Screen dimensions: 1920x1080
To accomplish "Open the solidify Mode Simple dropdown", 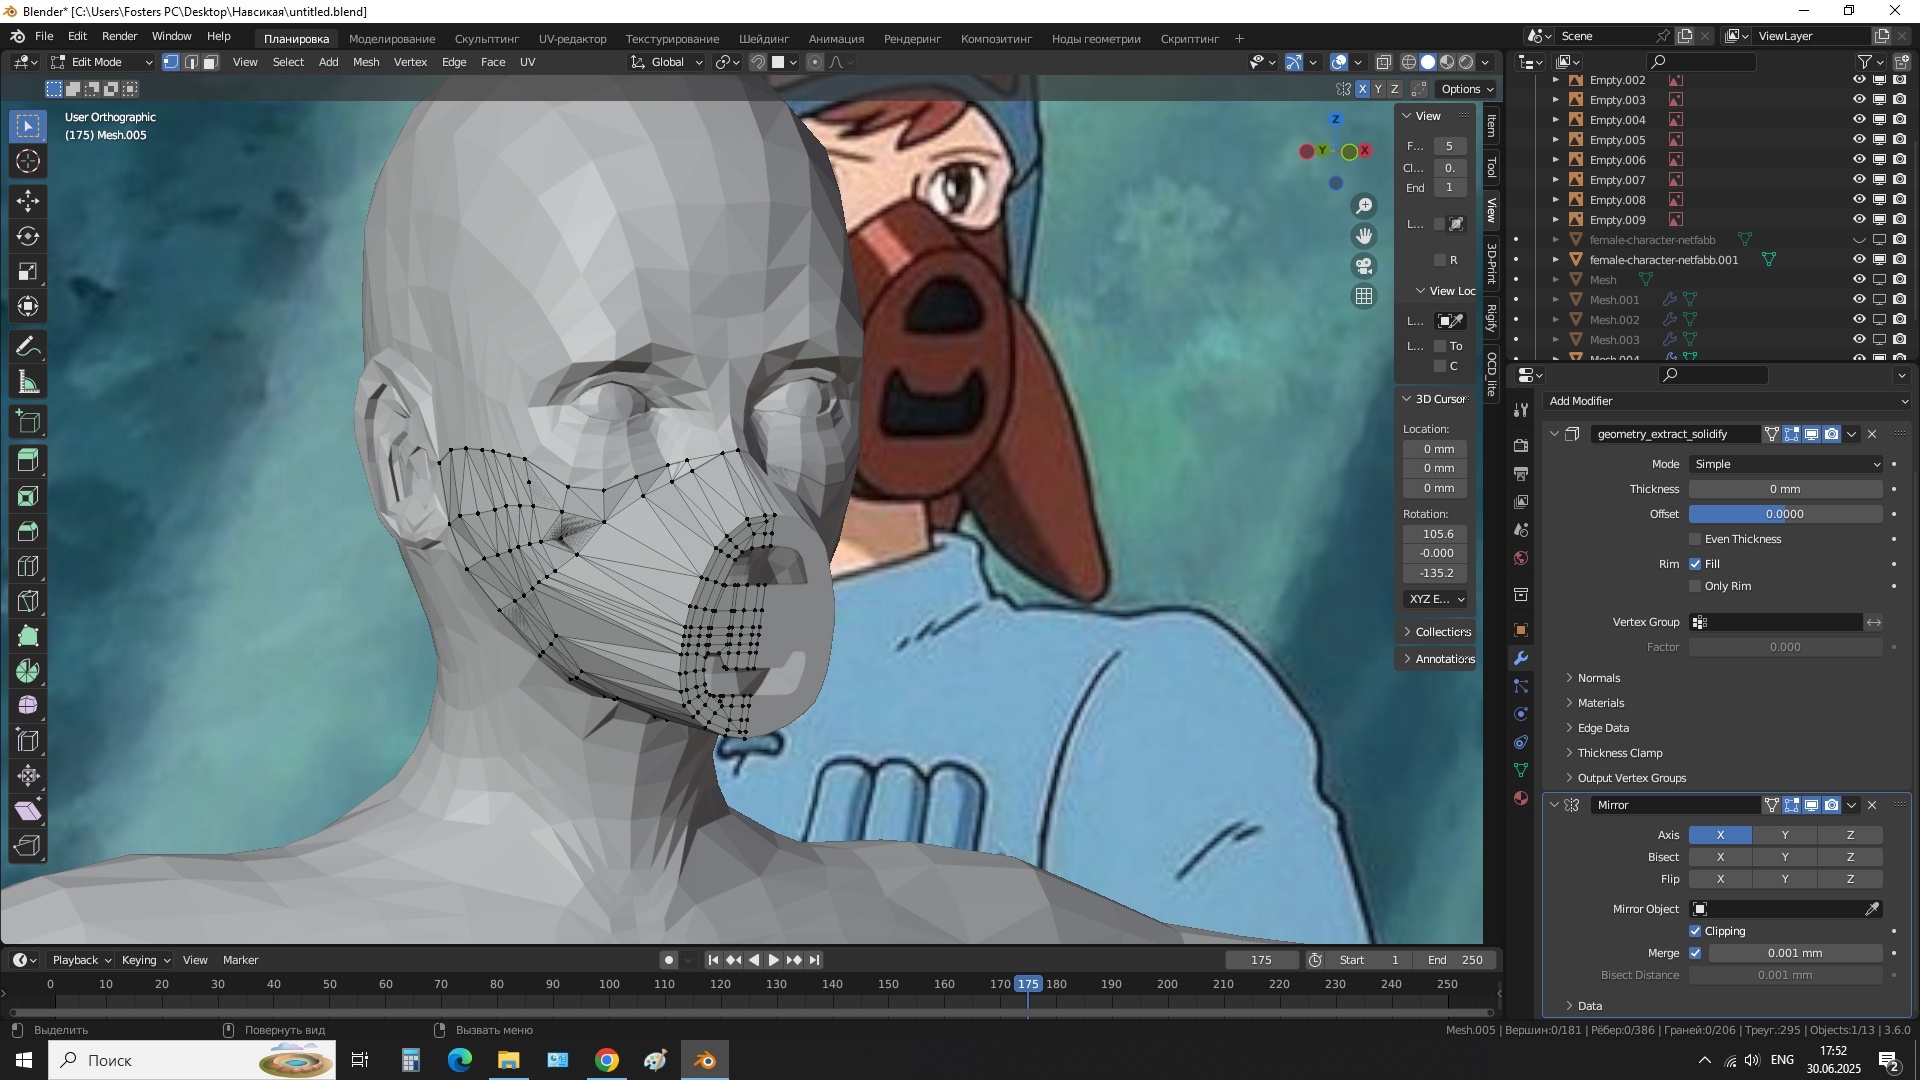I will [1785, 464].
